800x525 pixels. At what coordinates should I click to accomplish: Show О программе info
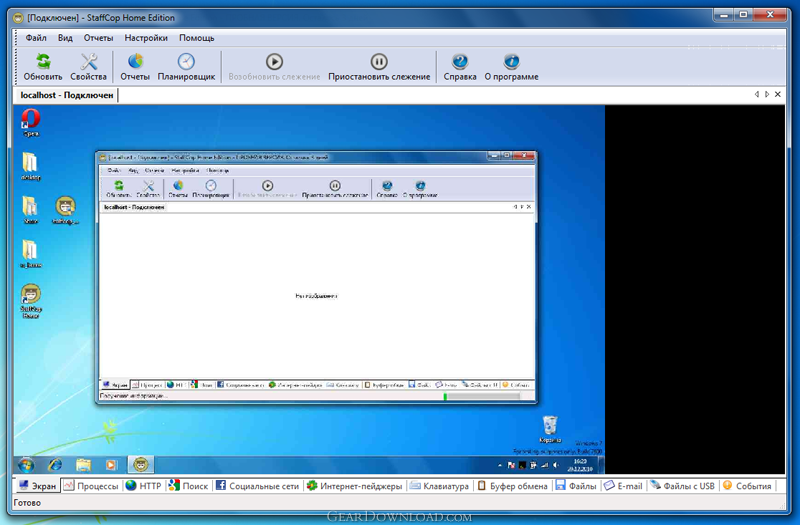[x=511, y=67]
